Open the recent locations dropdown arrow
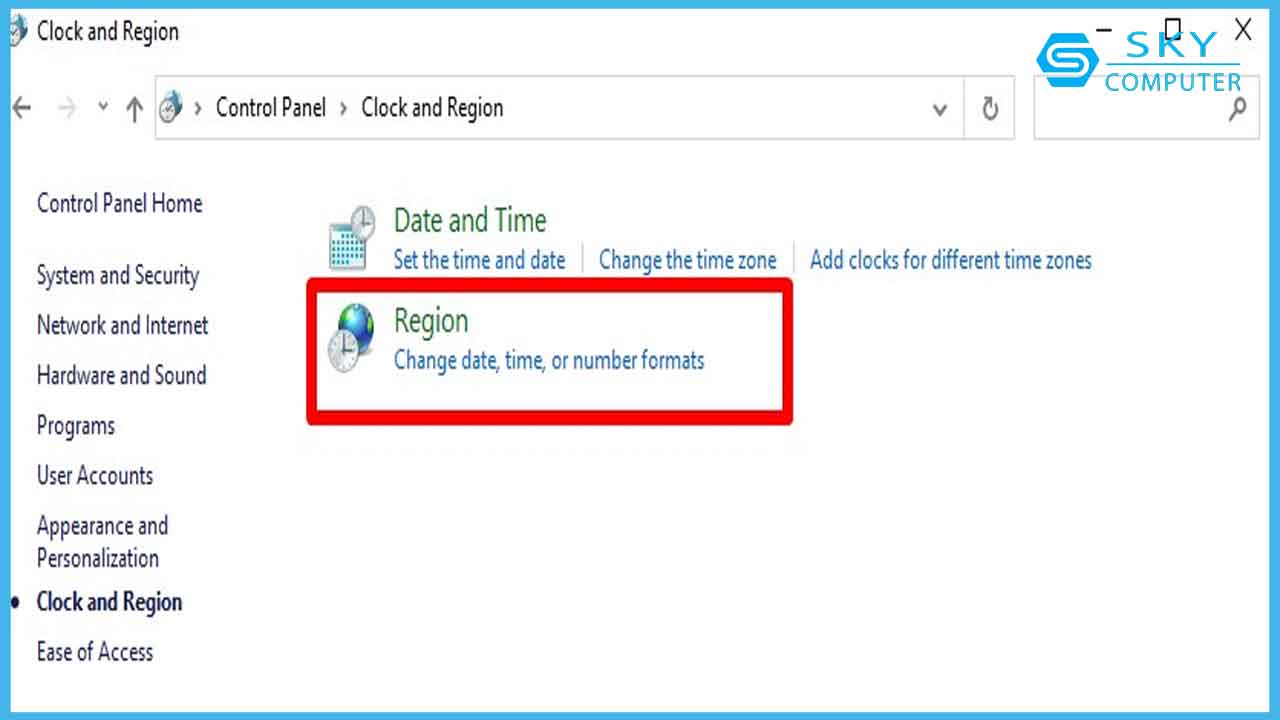This screenshot has height=720, width=1280. click(102, 108)
